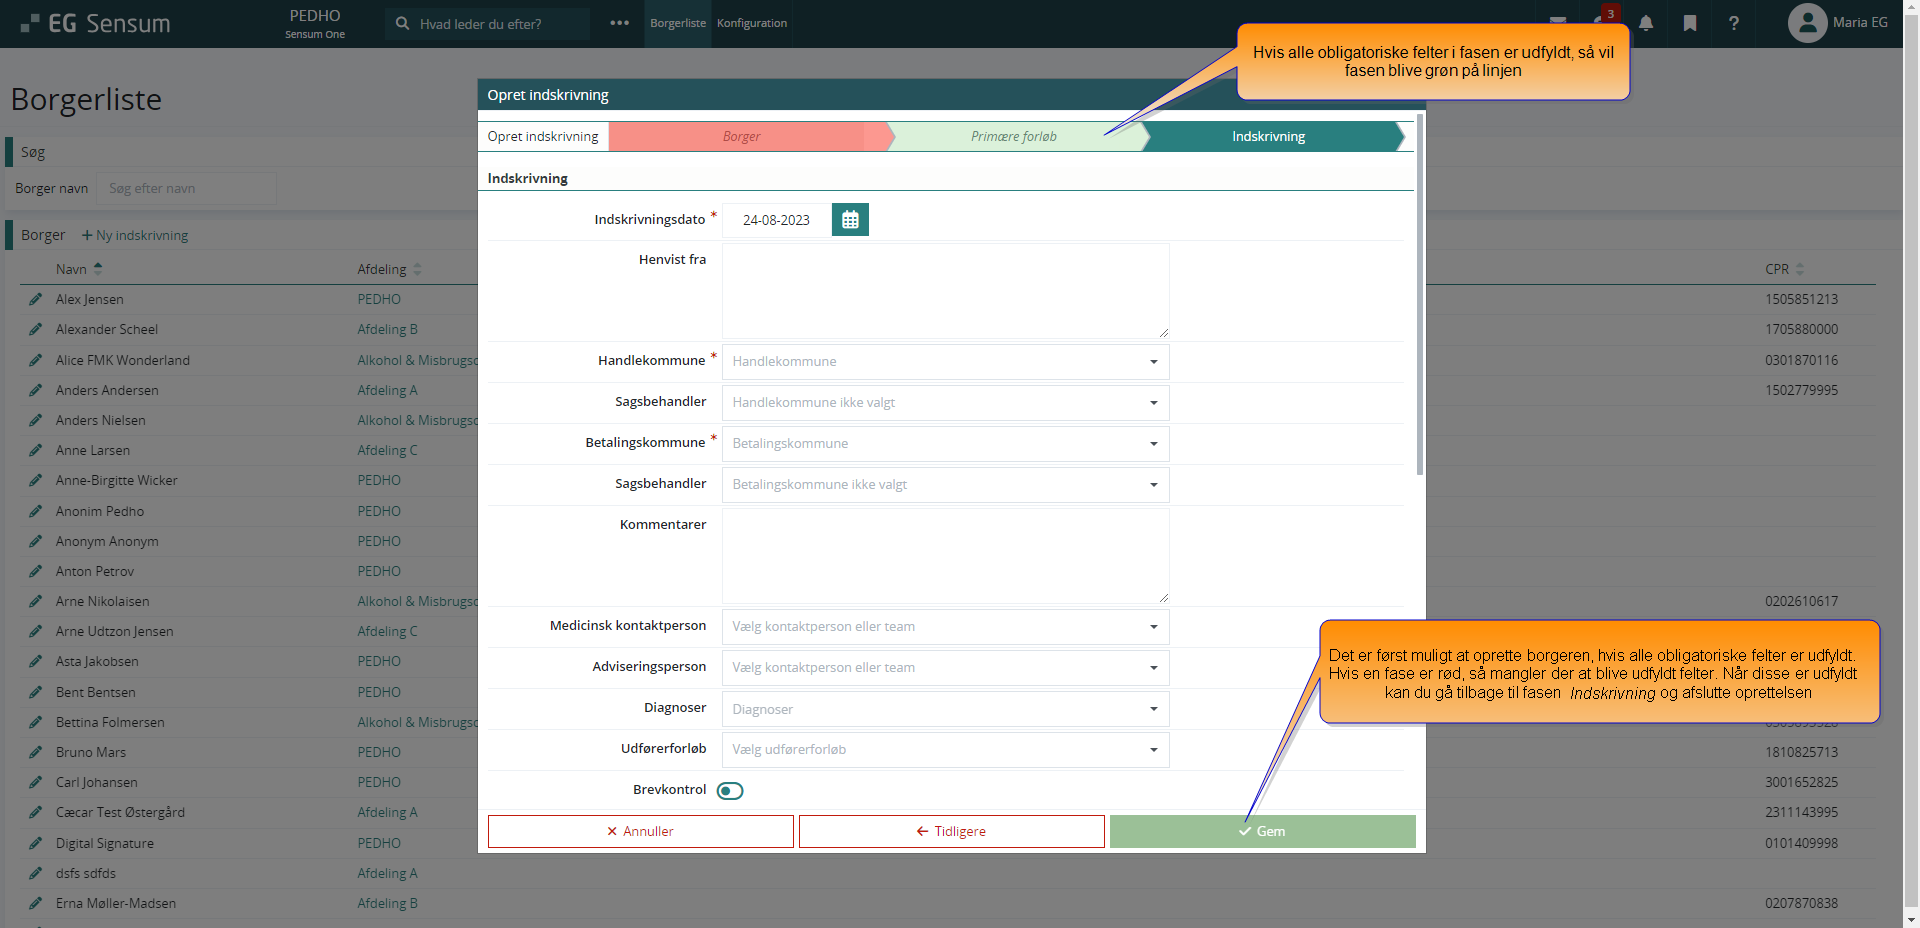Screen dimensions: 1920x928
Task: Sort list by the Navn column
Action: tap(72, 269)
